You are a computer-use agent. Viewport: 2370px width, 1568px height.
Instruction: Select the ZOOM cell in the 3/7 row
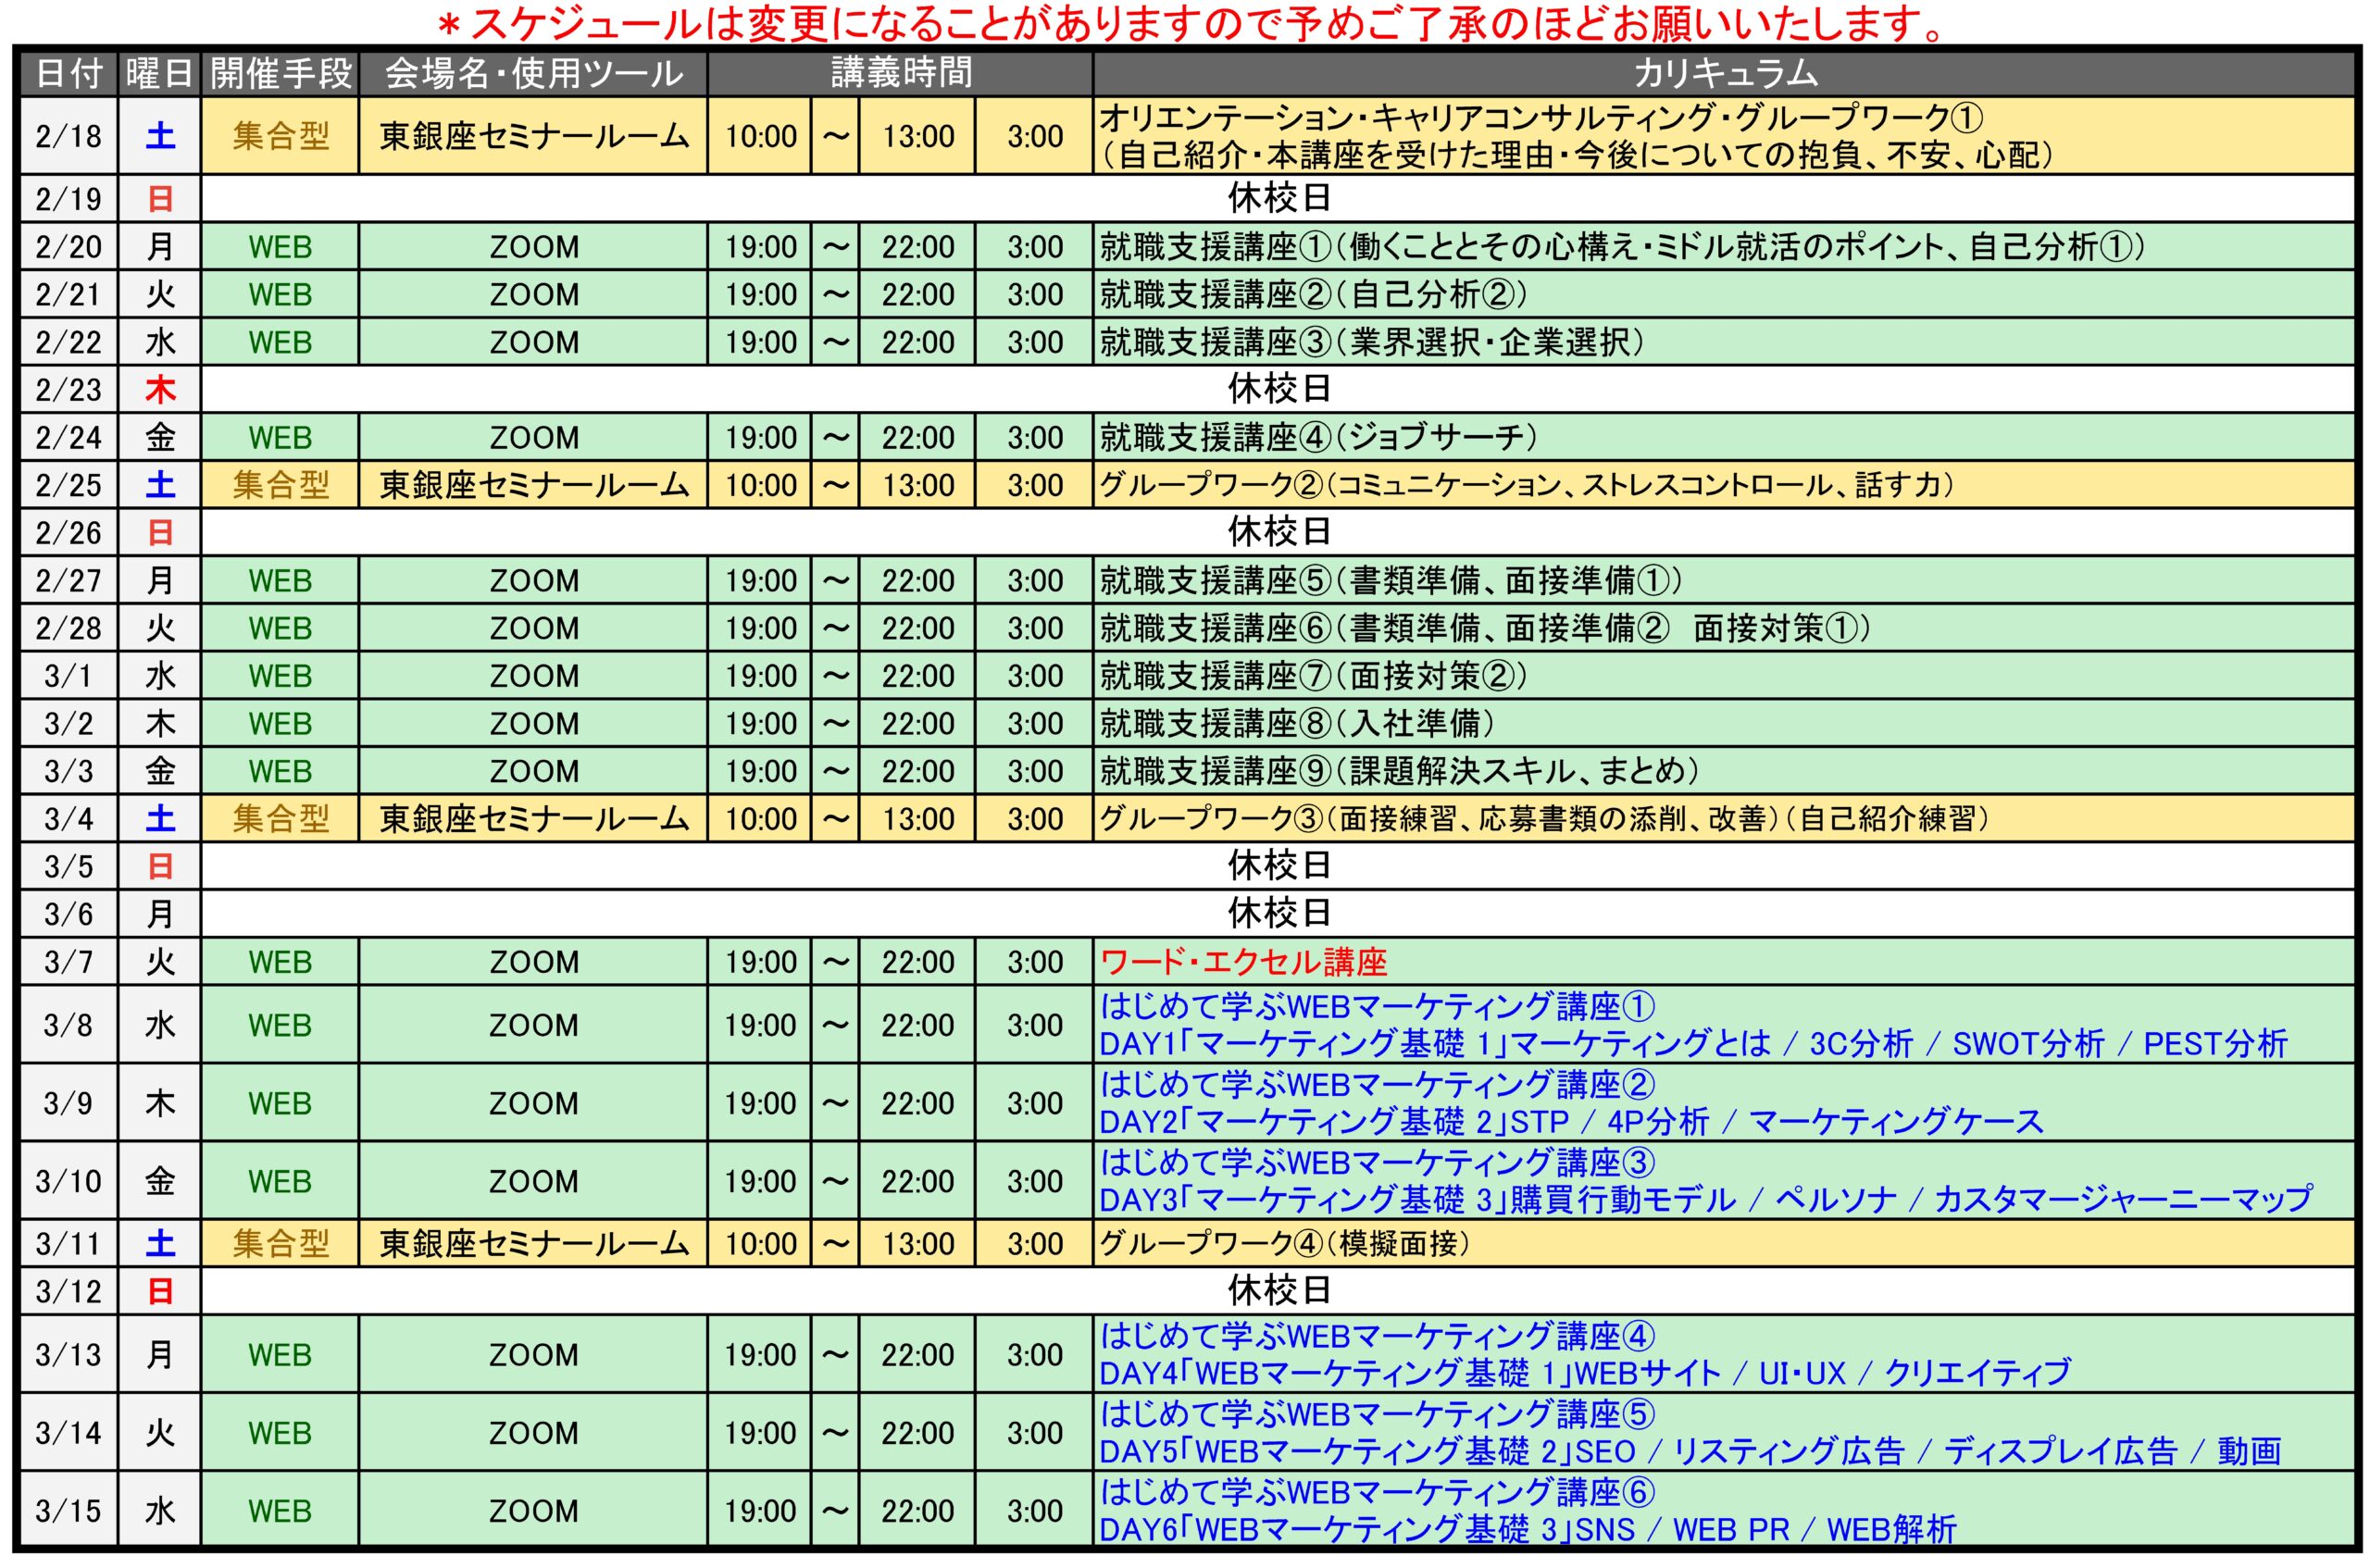tap(533, 962)
